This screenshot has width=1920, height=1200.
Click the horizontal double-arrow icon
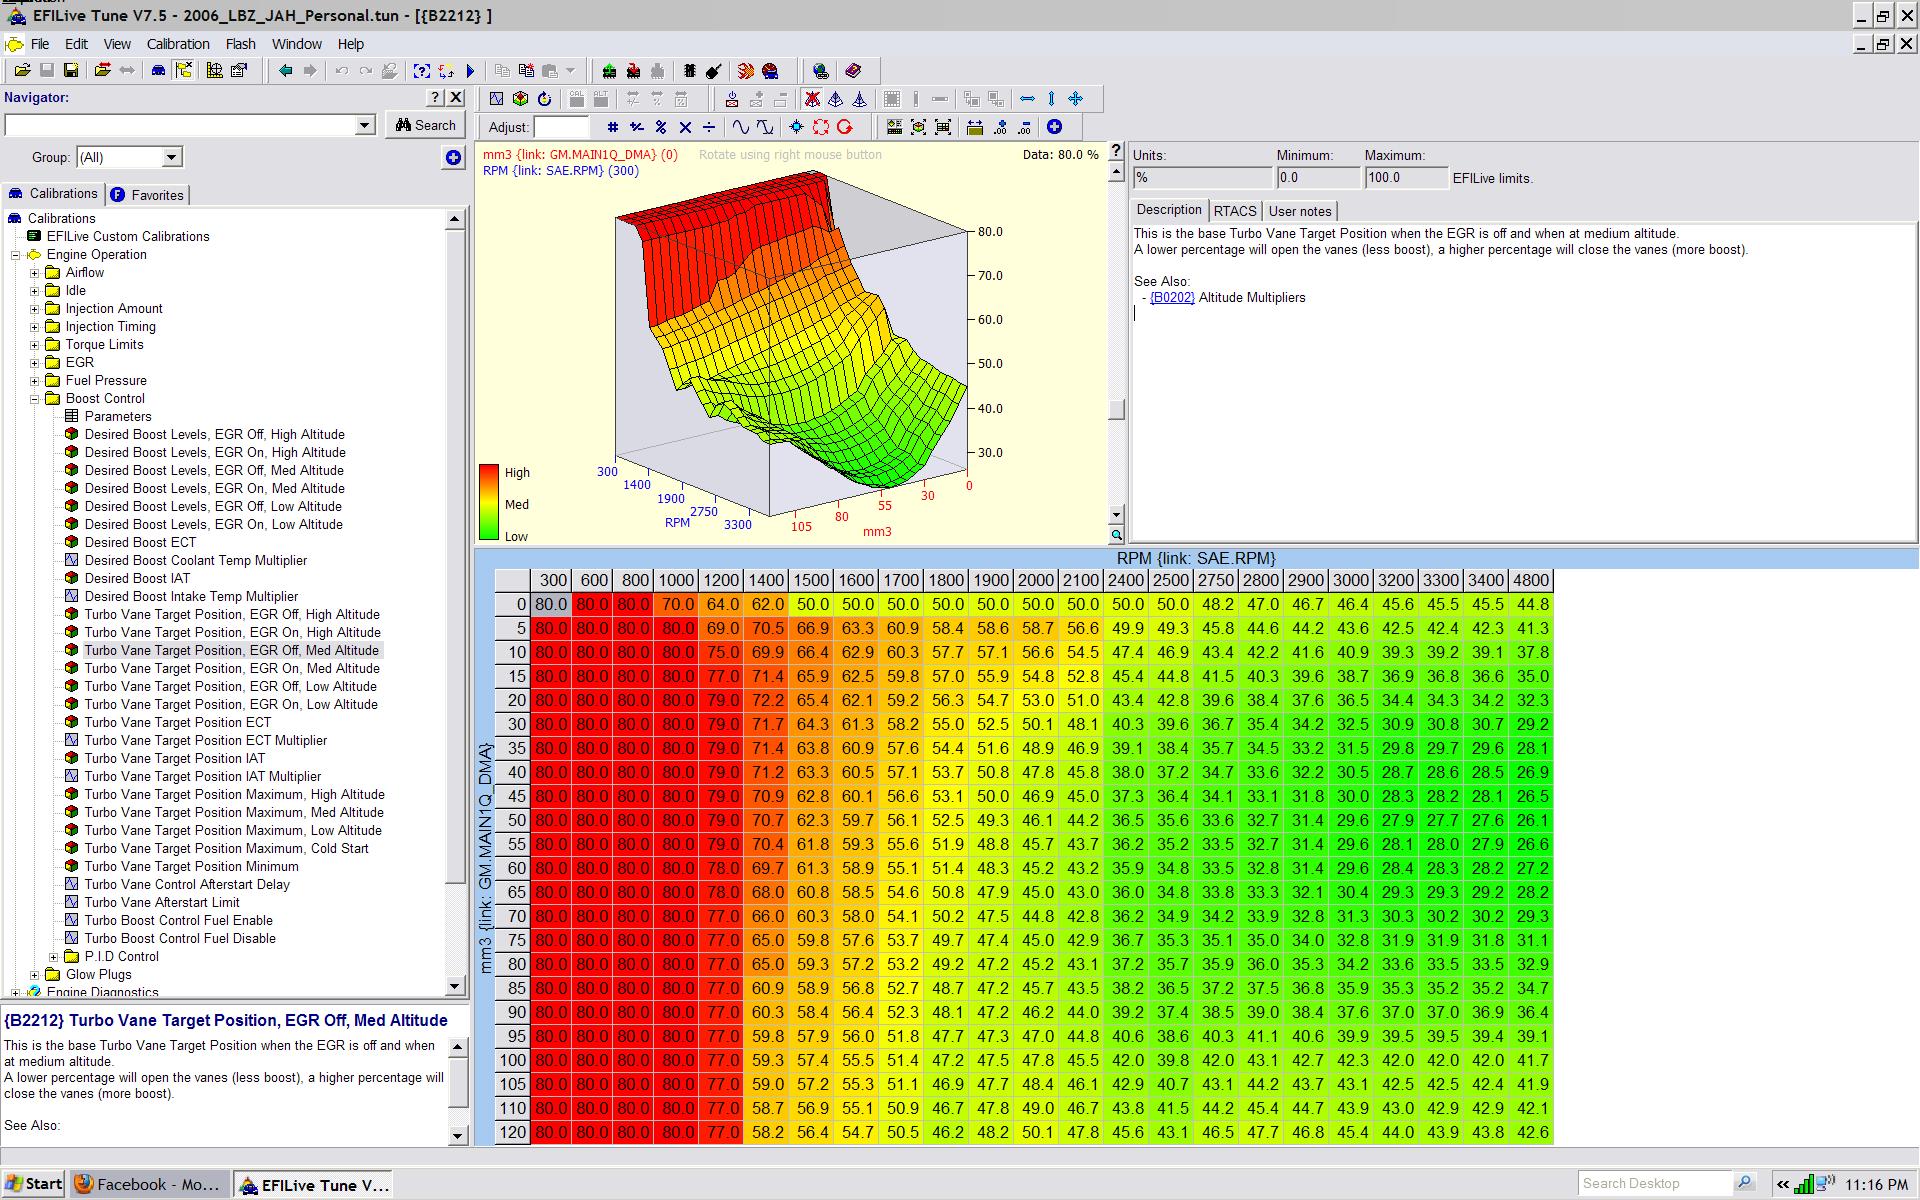pos(1027,99)
